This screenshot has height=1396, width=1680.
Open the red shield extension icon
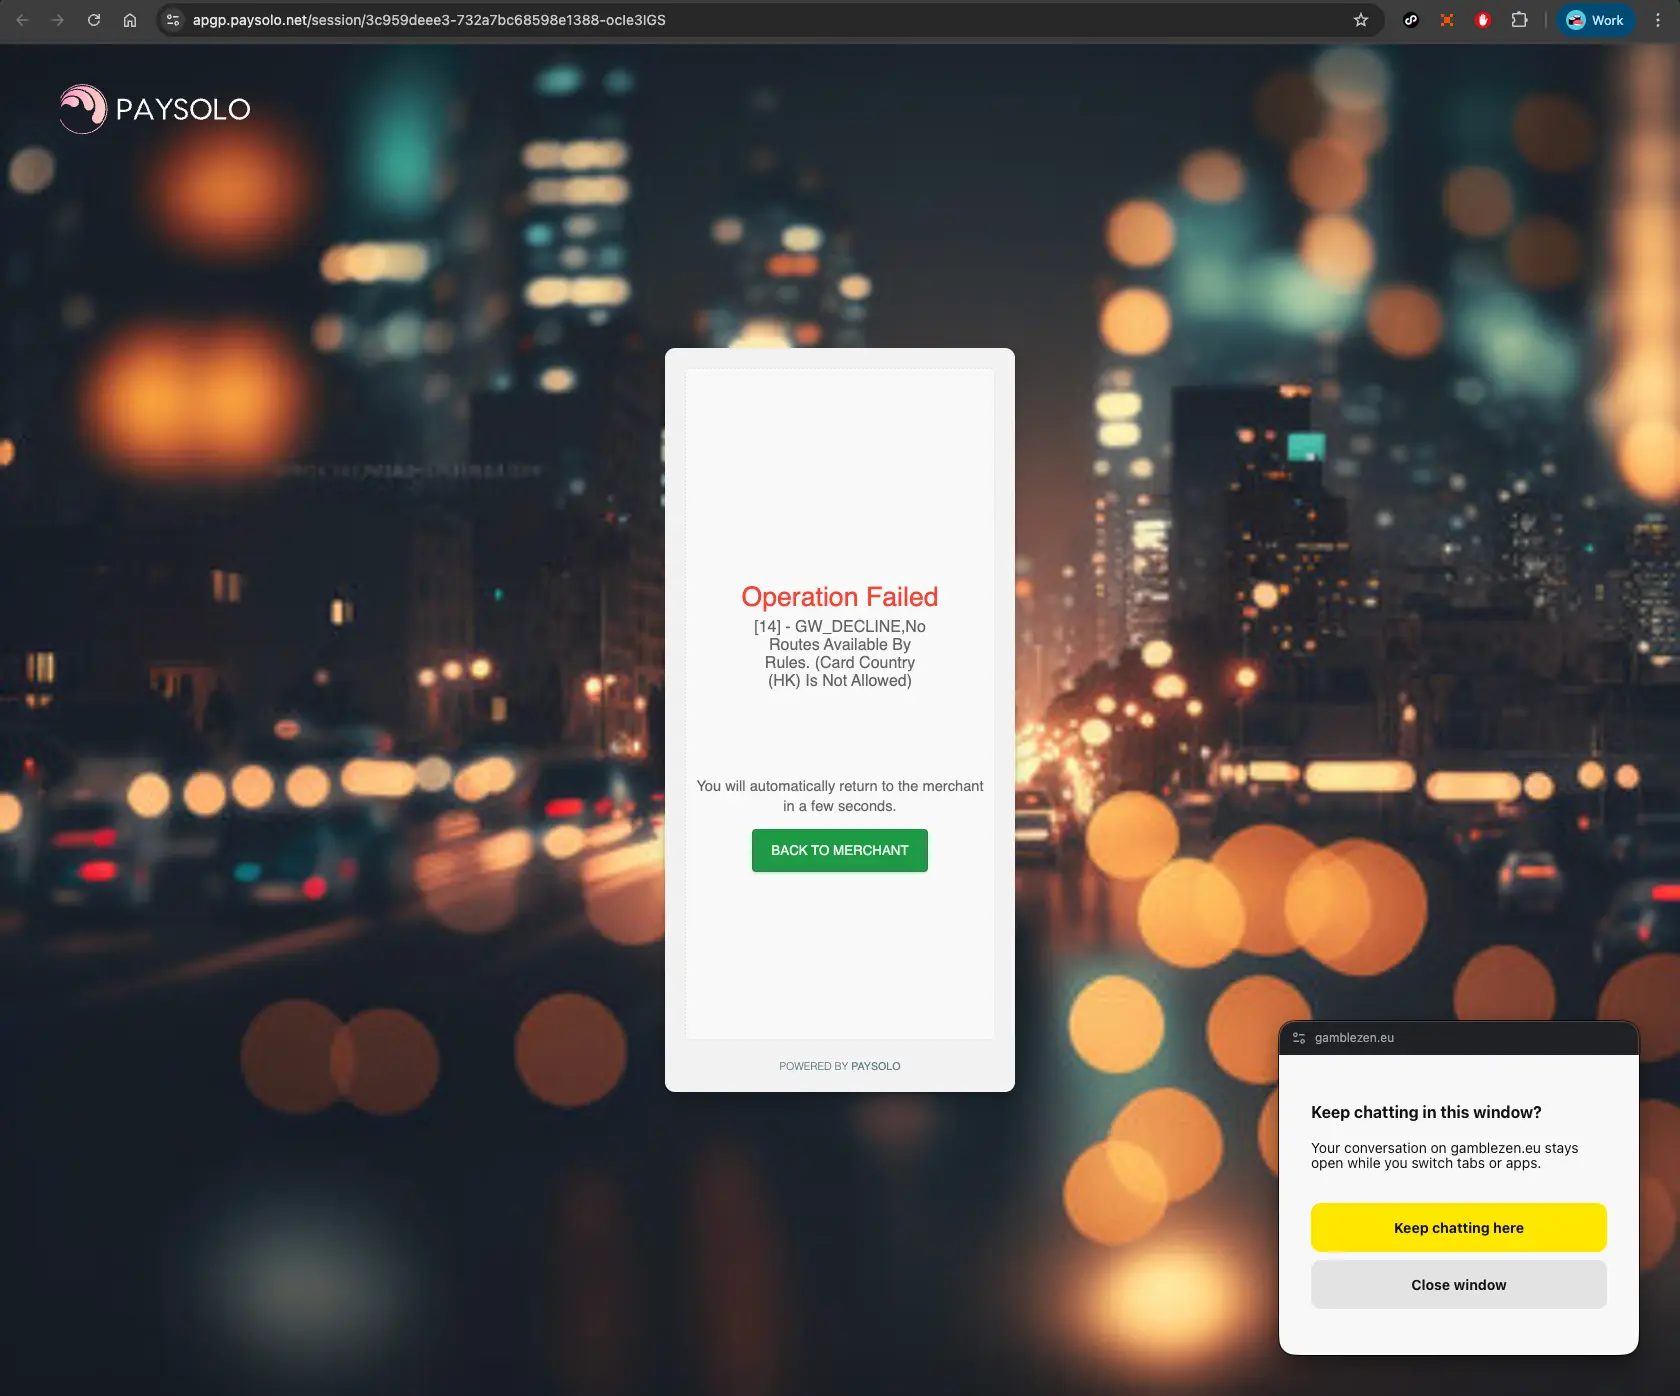click(x=1483, y=20)
